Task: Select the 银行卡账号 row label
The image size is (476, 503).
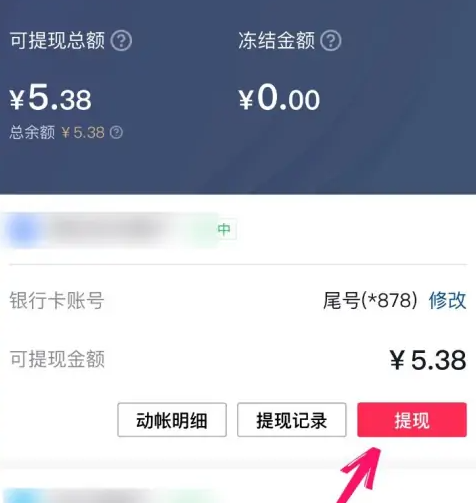Action: point(57,300)
